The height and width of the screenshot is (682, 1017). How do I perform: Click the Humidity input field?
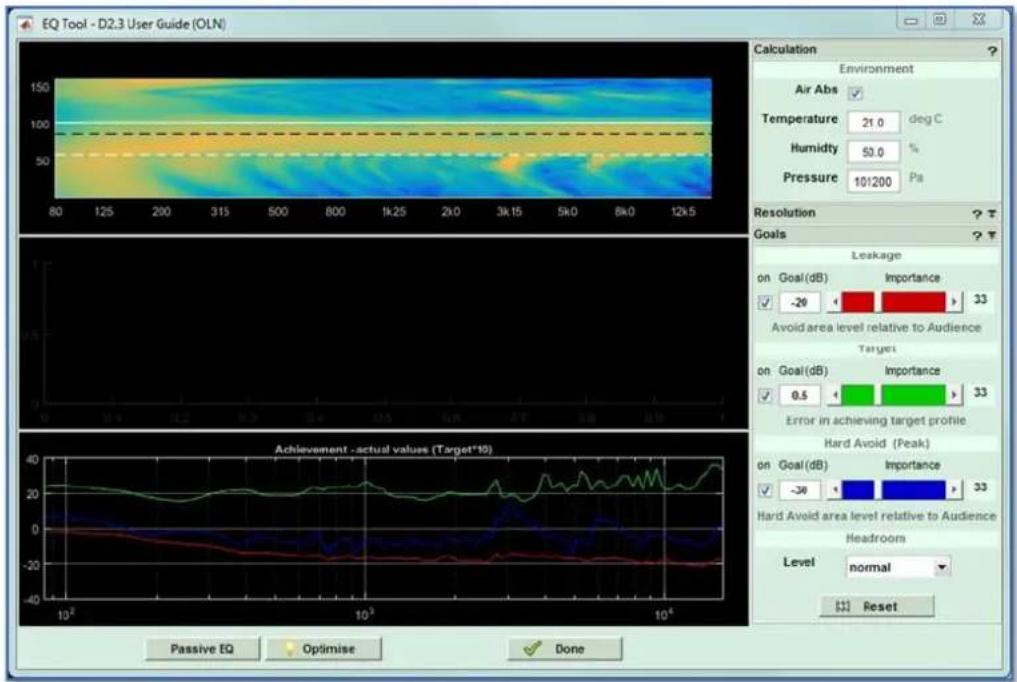tap(873, 152)
